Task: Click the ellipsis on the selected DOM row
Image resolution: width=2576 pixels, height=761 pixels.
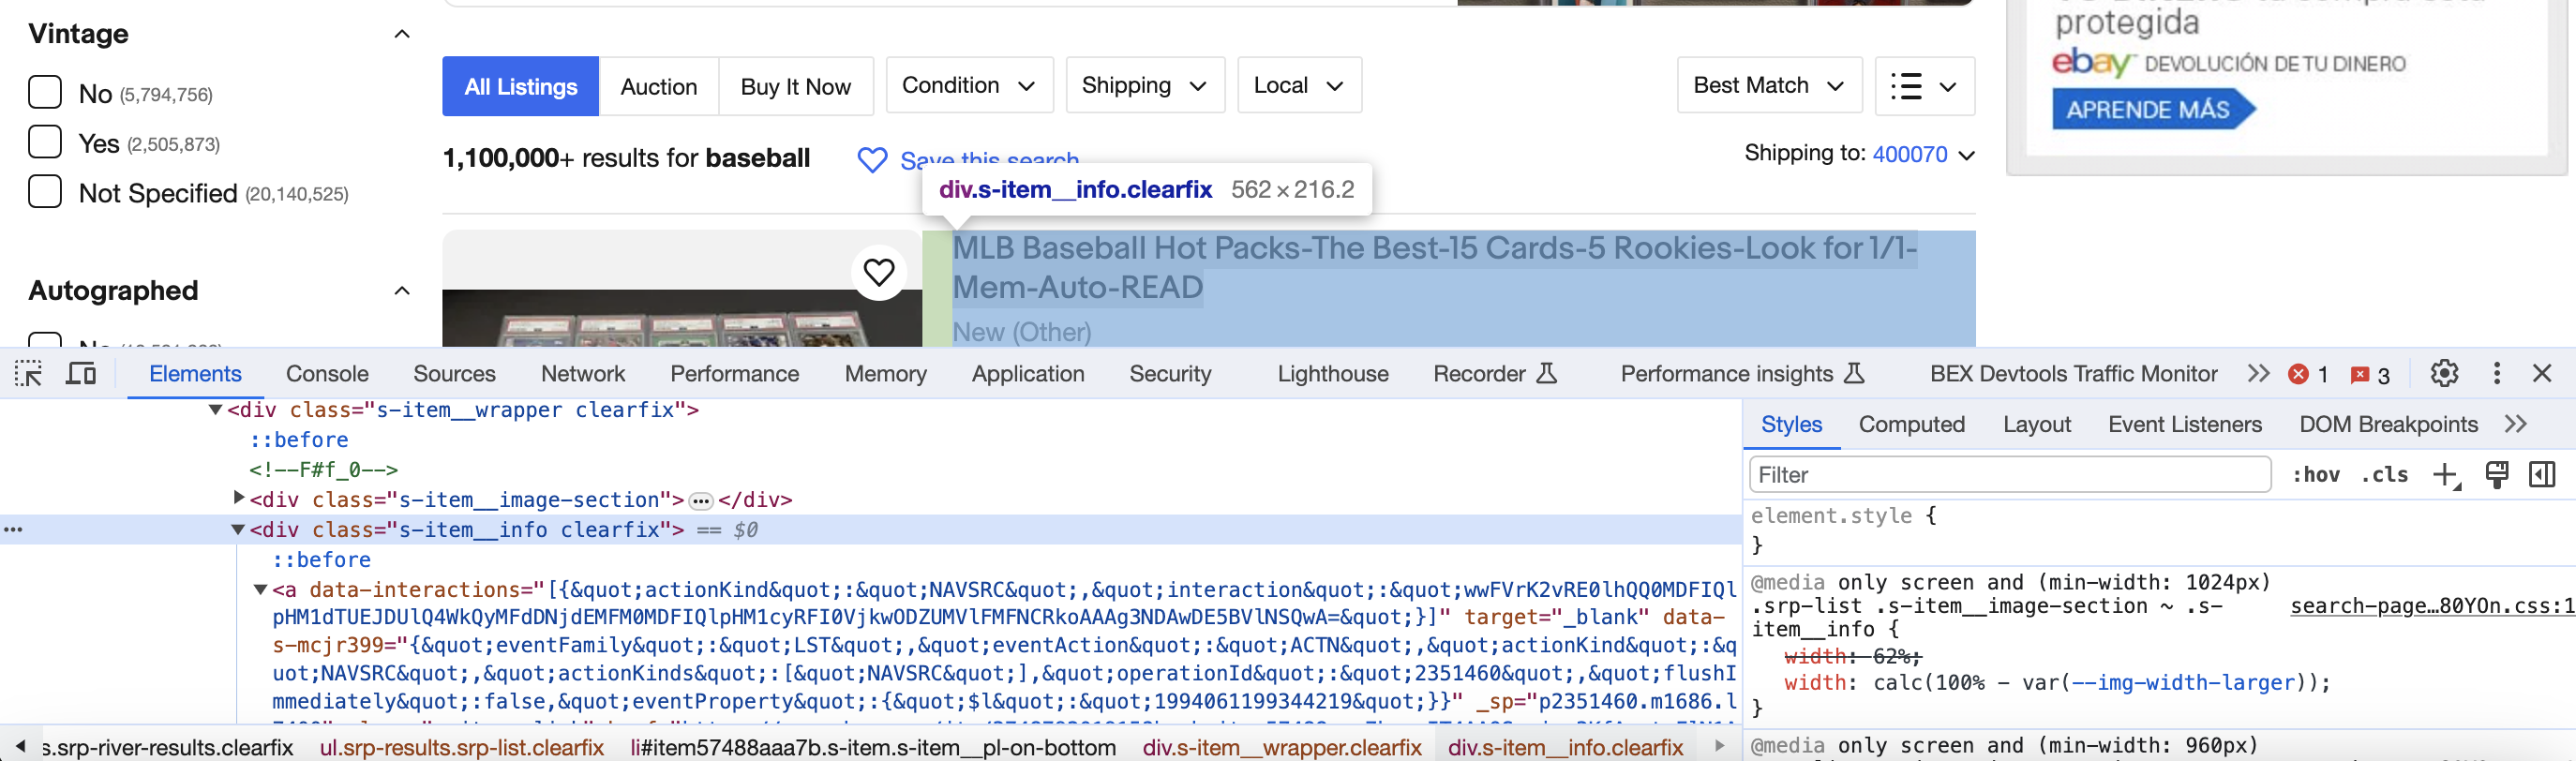Action: [13, 530]
